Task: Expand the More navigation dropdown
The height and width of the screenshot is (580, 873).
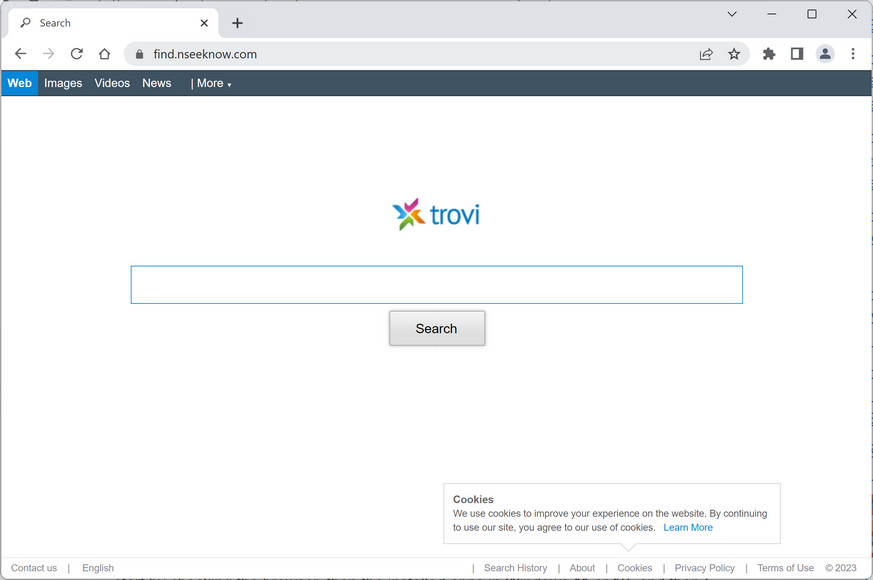Action: click(211, 84)
